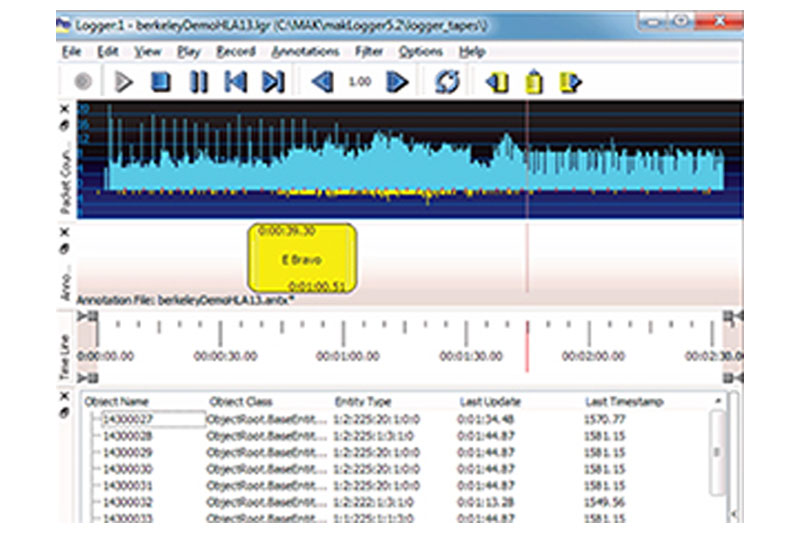Click the Play button

(123, 82)
